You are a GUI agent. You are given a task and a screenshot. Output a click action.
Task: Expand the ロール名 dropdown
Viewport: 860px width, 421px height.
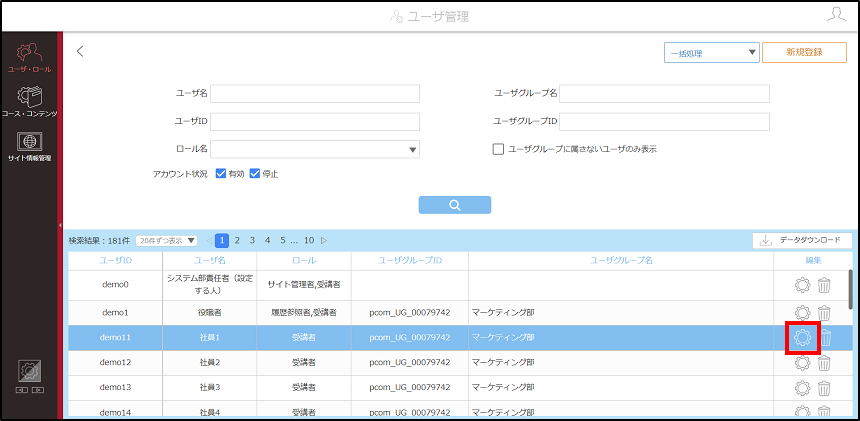(315, 149)
